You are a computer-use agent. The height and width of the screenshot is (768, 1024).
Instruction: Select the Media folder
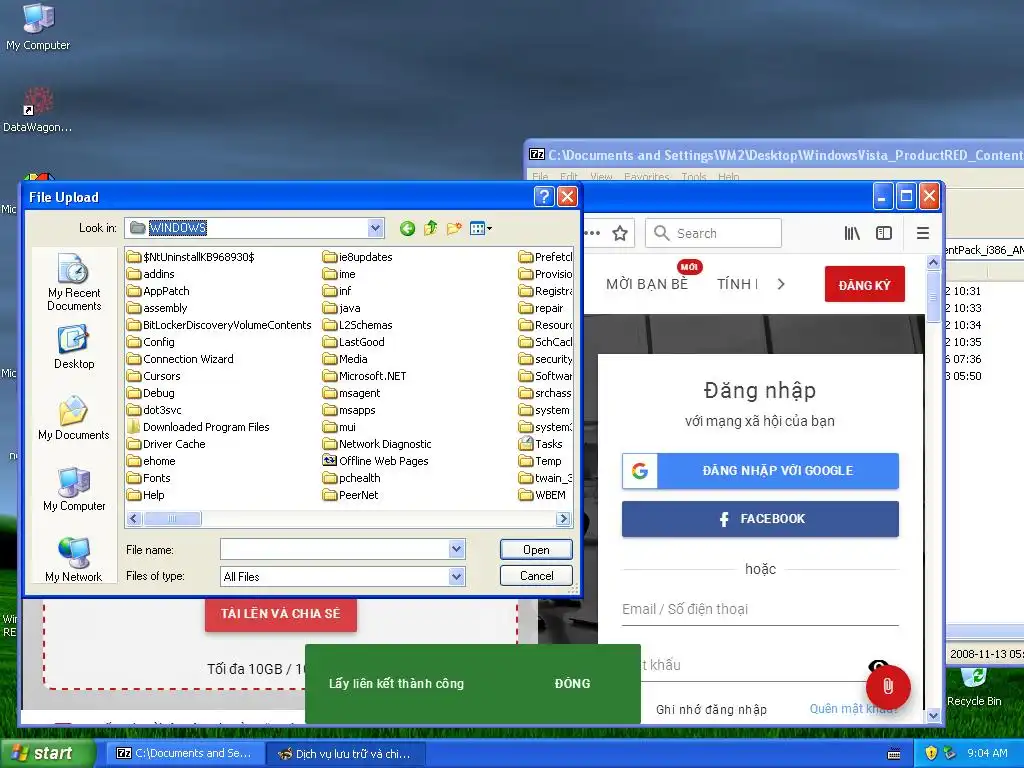tap(345, 359)
